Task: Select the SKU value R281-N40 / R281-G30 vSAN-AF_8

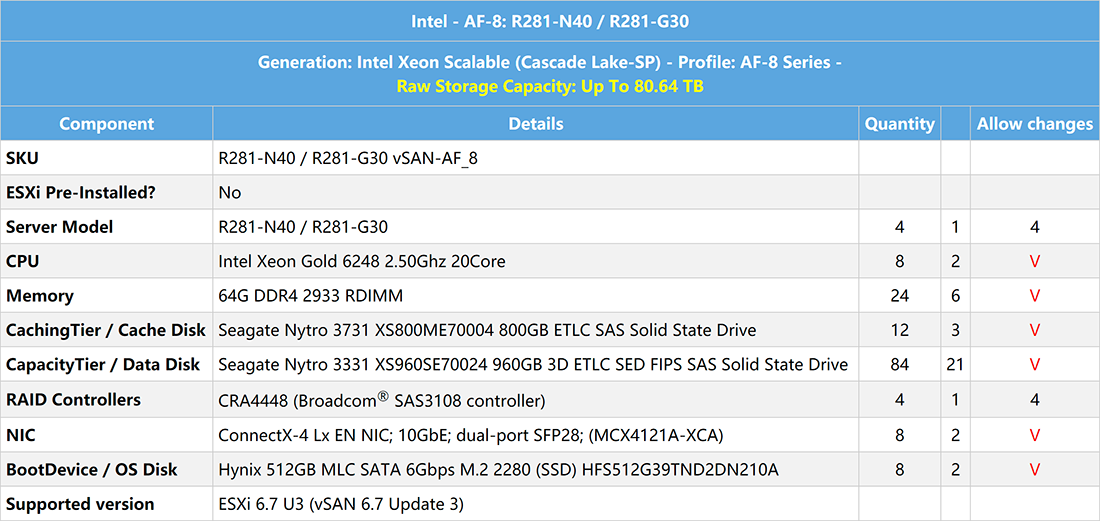Action: pyautogui.click(x=349, y=158)
